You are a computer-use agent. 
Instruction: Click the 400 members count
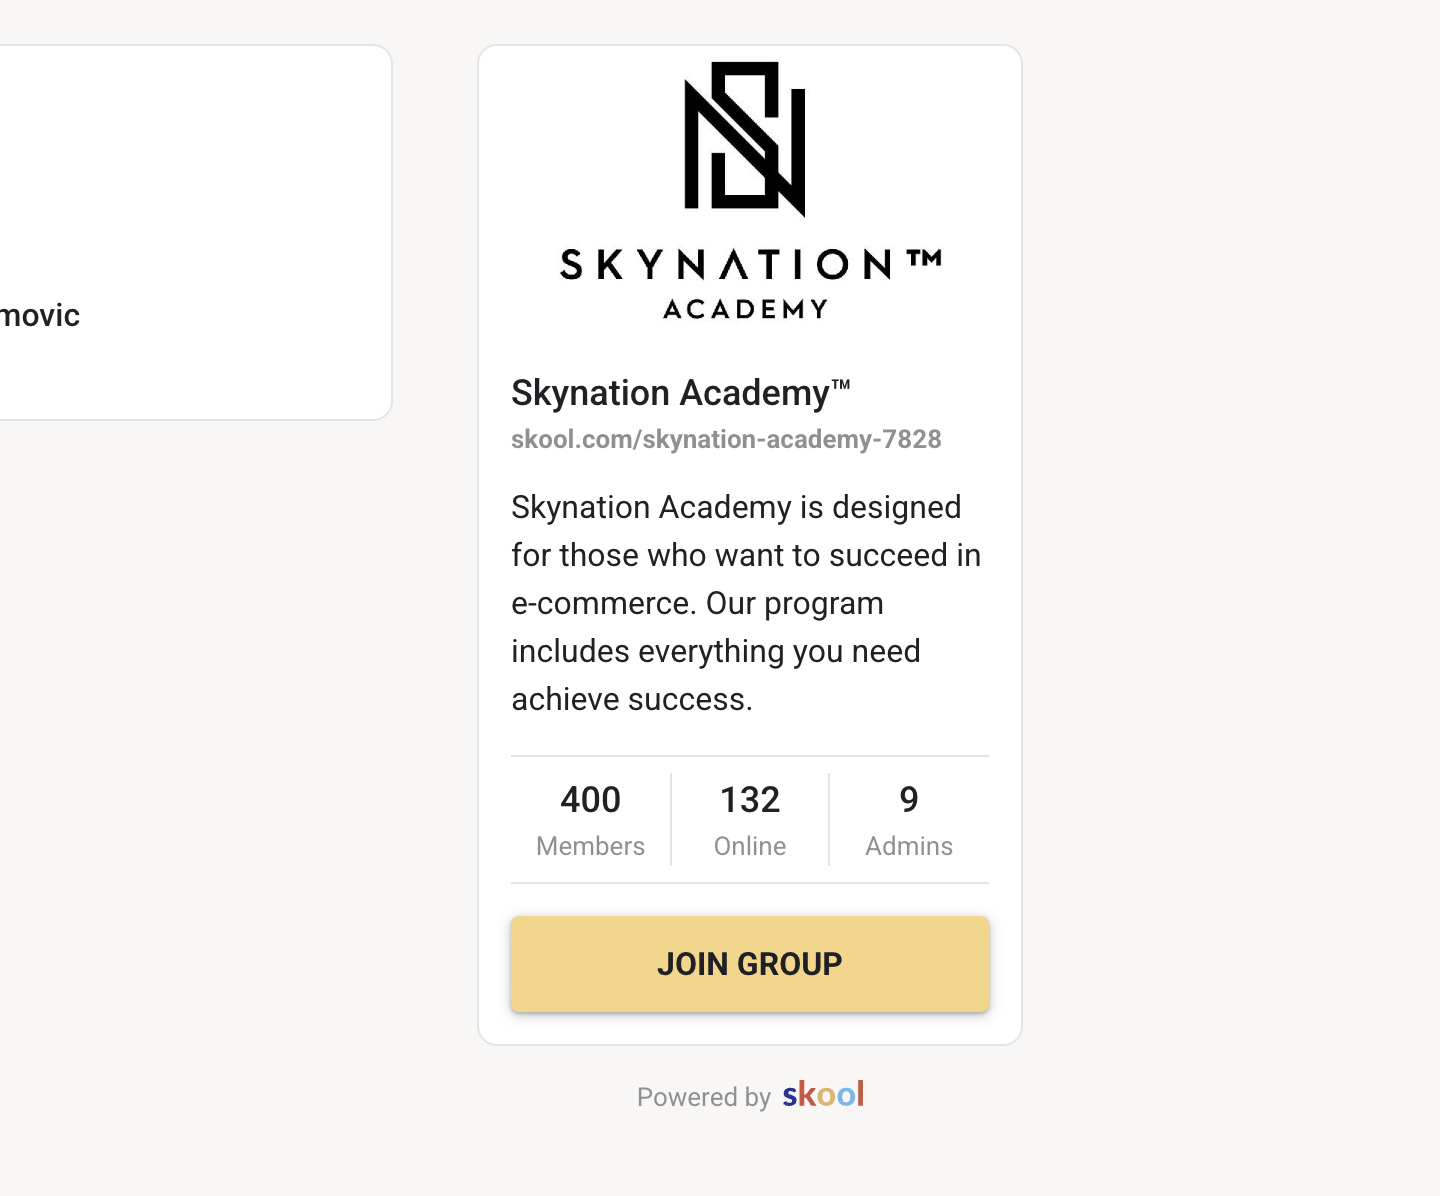[x=590, y=800]
